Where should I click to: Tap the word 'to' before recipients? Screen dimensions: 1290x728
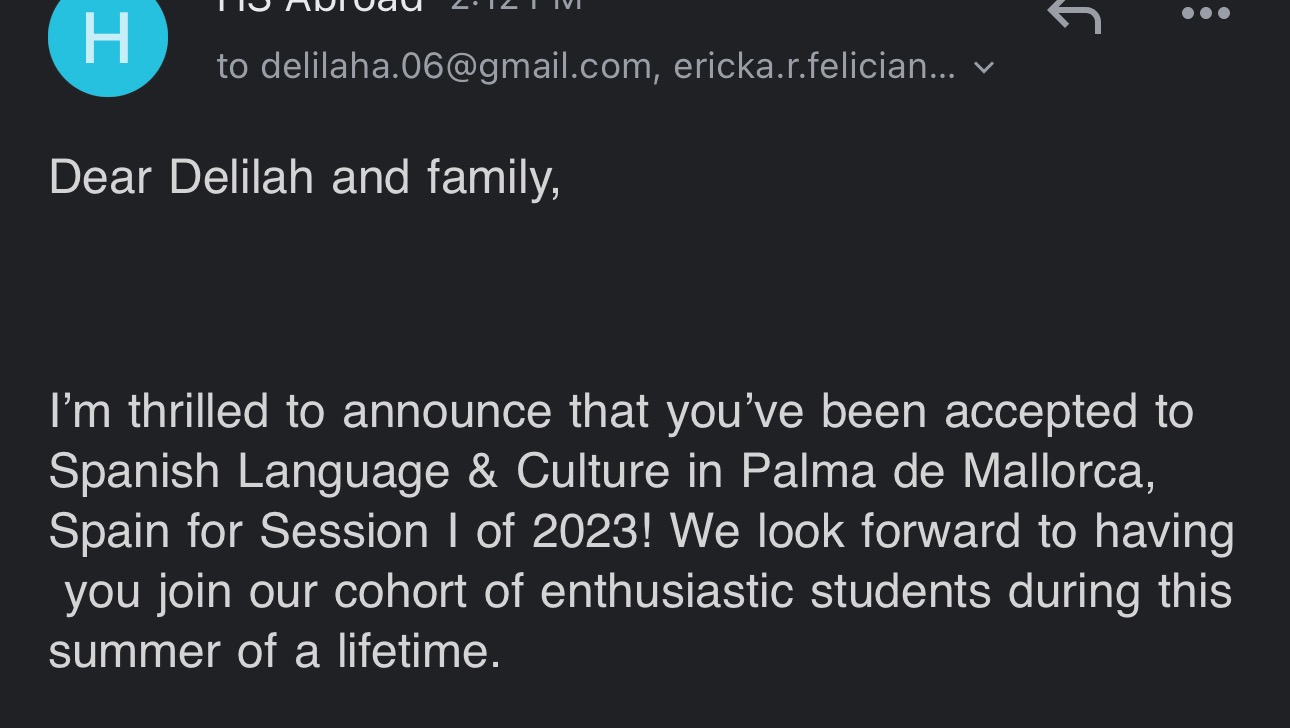click(232, 66)
